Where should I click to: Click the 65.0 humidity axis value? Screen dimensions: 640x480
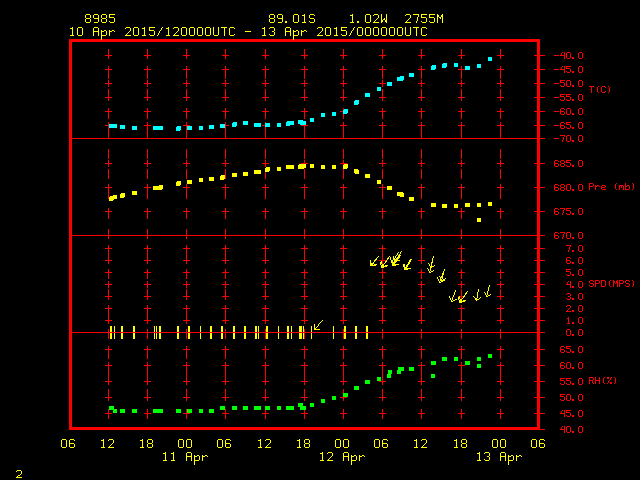(x=571, y=350)
